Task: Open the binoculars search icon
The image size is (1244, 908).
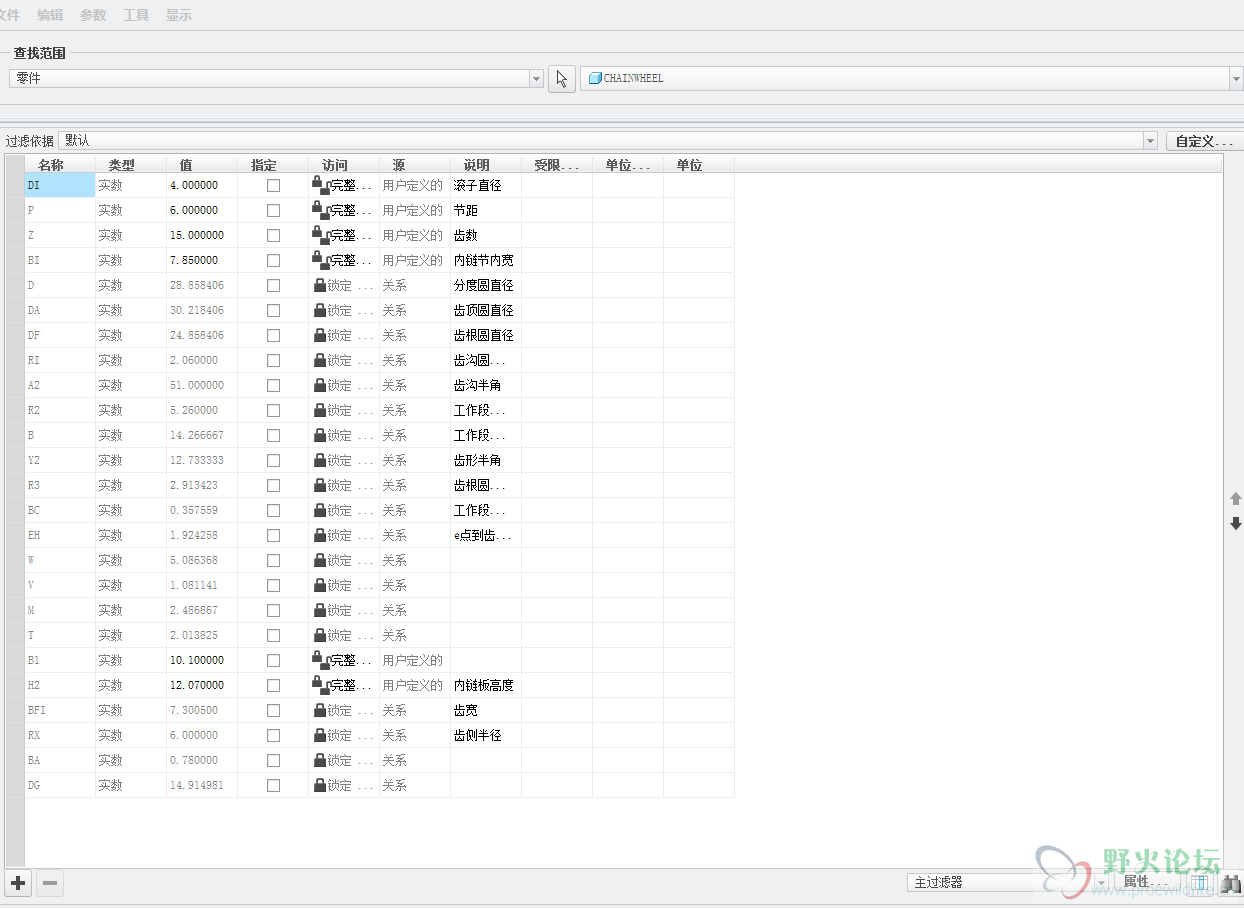Action: pos(1231,883)
